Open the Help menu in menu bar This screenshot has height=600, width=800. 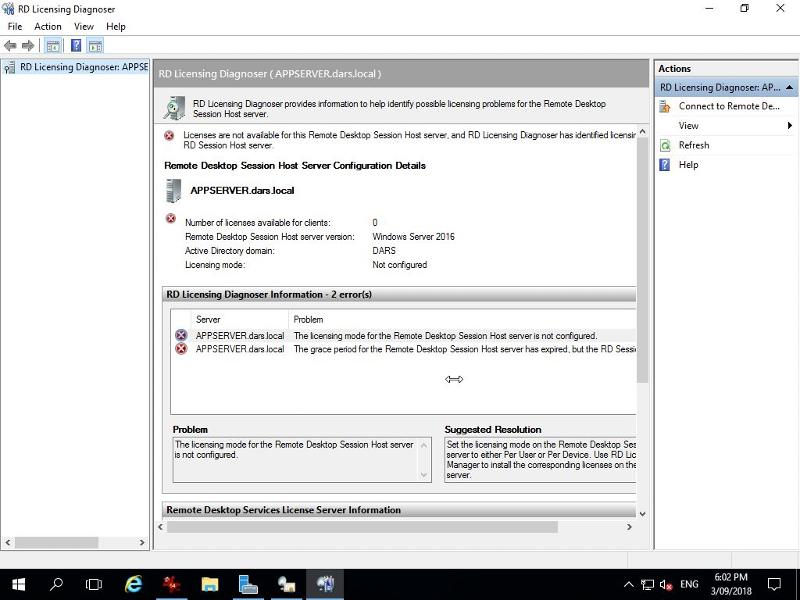(x=116, y=27)
